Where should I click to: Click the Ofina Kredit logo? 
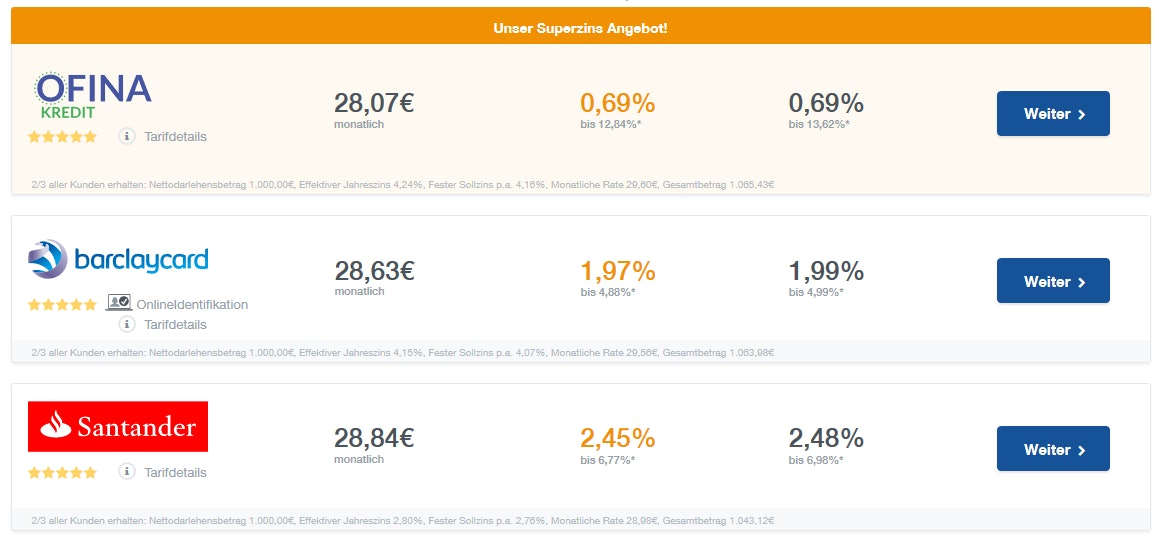pyautogui.click(x=92, y=95)
